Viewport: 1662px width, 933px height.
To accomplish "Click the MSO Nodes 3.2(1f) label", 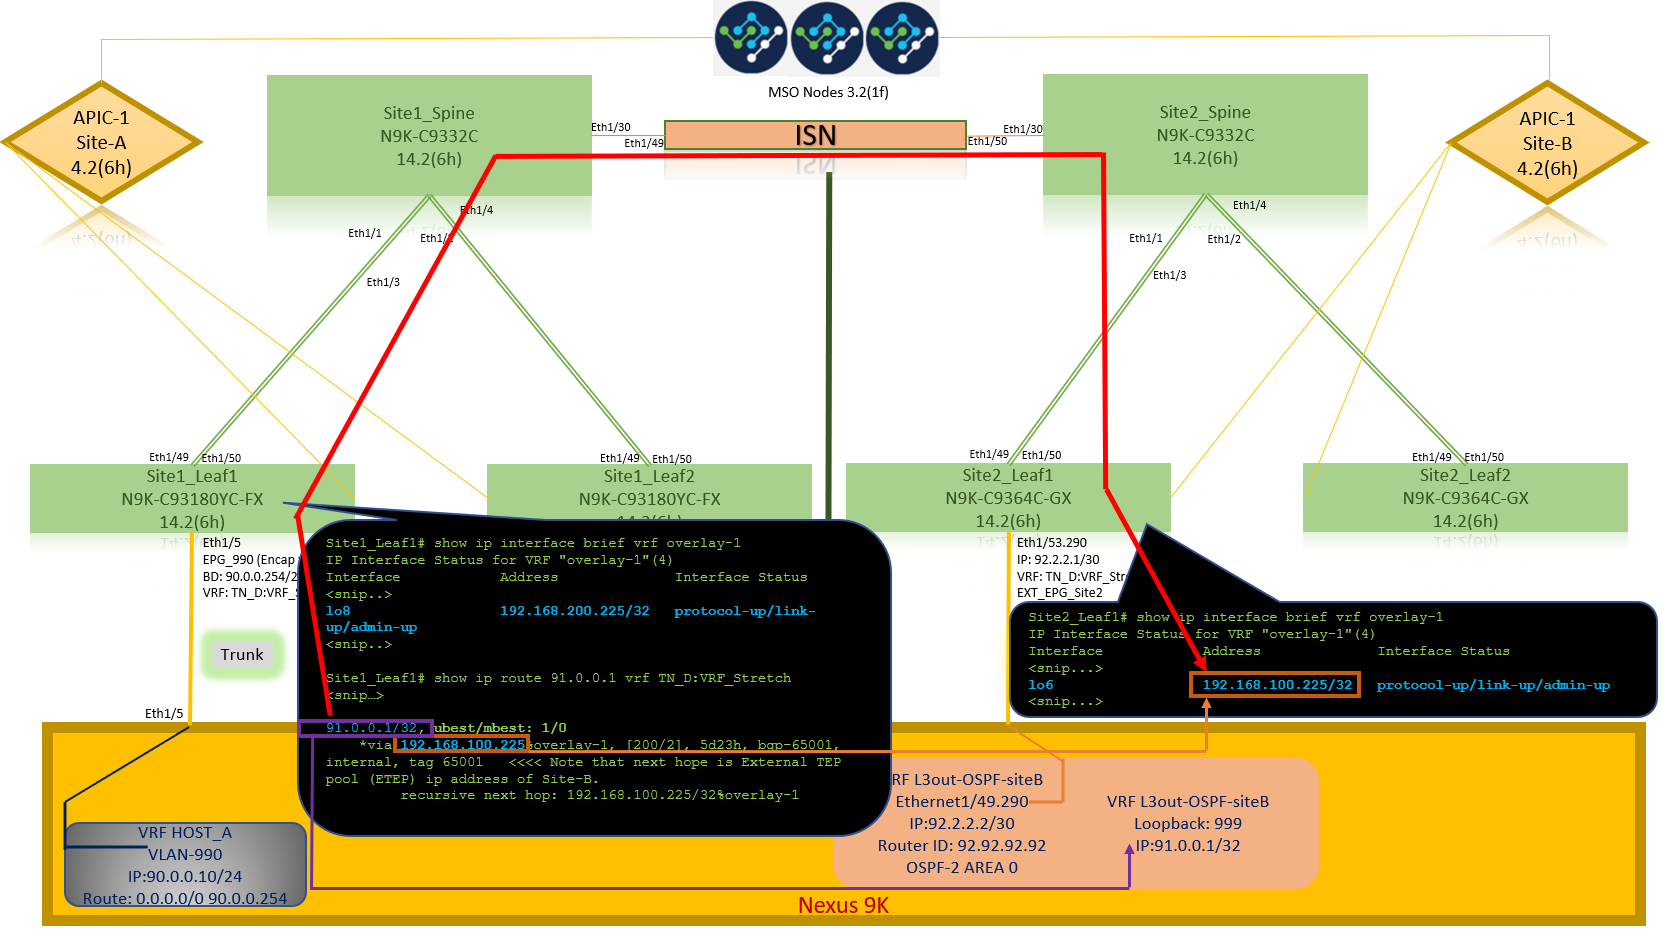I will point(828,92).
